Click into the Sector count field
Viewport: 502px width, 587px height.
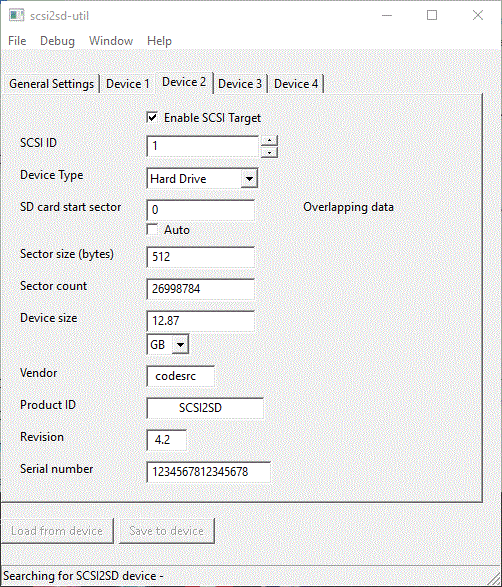coord(201,289)
